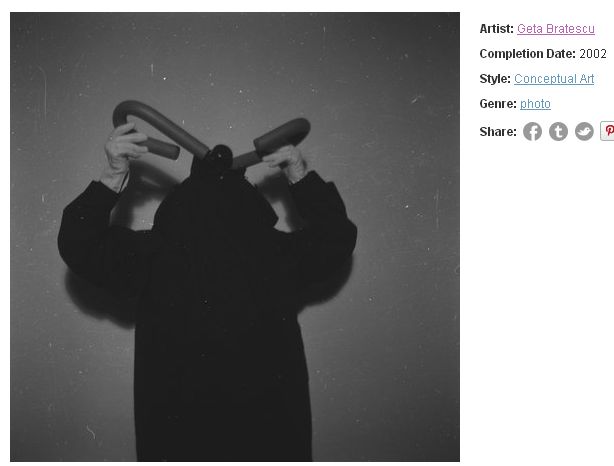Screen dimensions: 614x466
Task: Click the Share label text
Action: coord(498,132)
